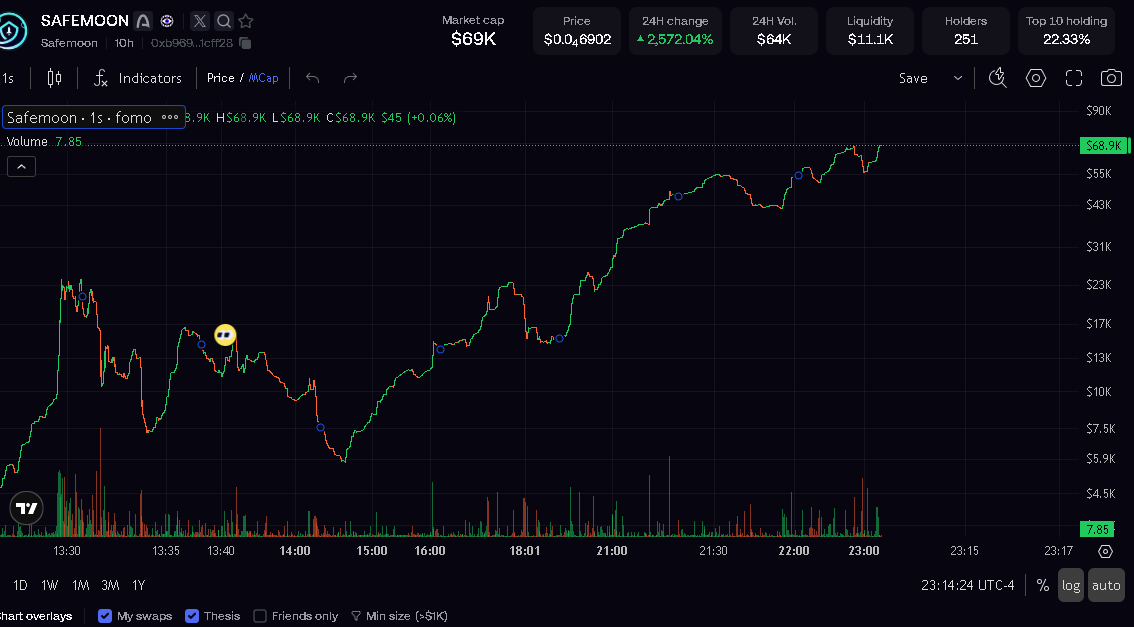1134x627 pixels.
Task: Open the three-dot menu on Safemoon legend
Action: [170, 117]
